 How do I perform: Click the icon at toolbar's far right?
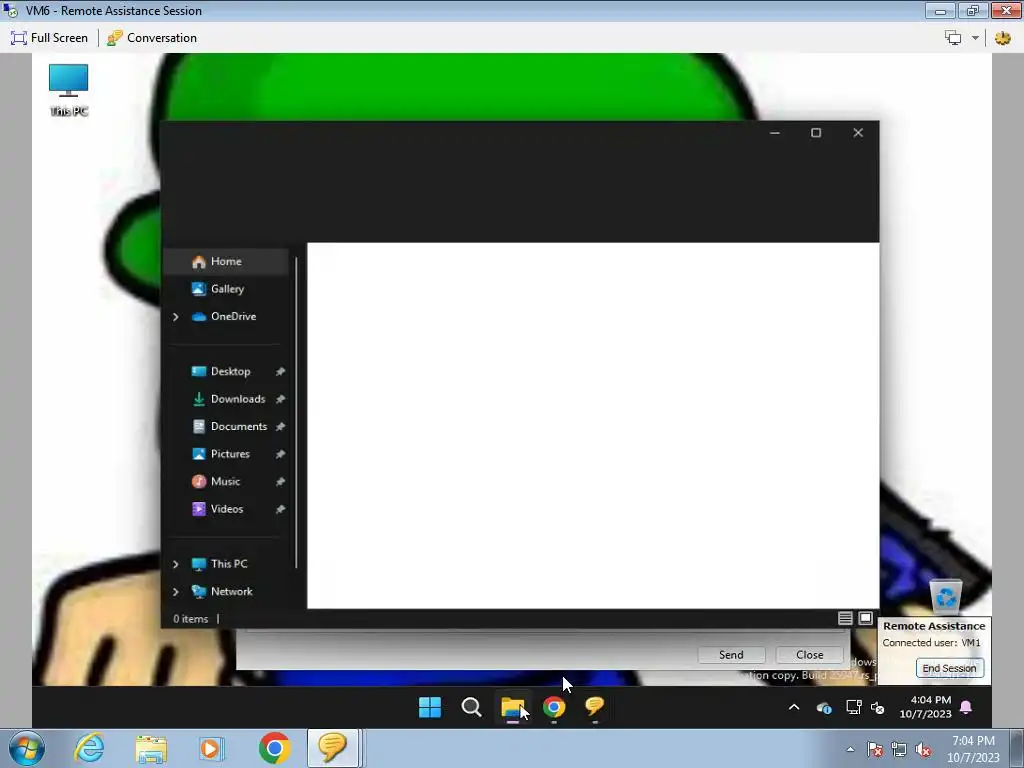tap(1002, 38)
